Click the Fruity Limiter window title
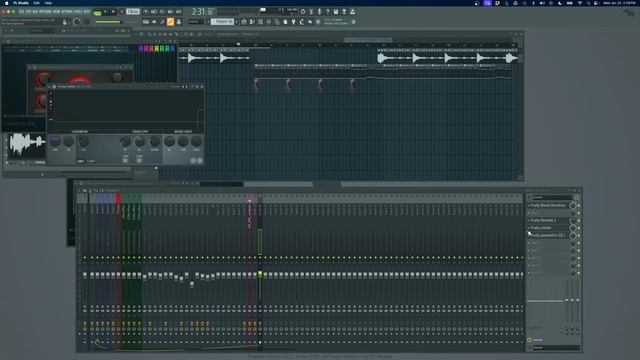Viewport: 640px width, 360px height. point(73,87)
